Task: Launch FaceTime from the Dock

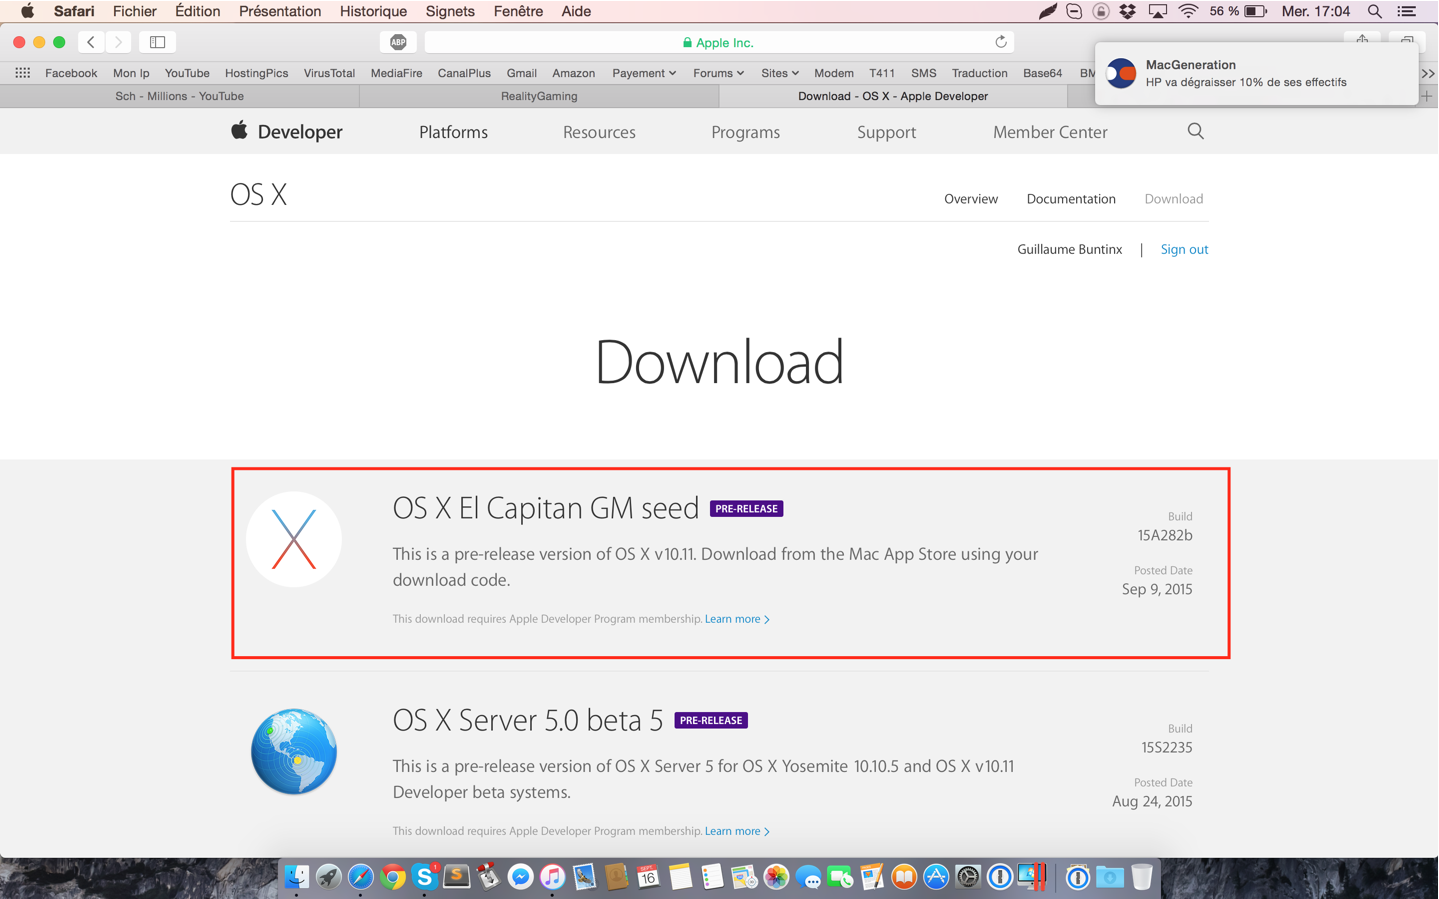Action: click(840, 877)
